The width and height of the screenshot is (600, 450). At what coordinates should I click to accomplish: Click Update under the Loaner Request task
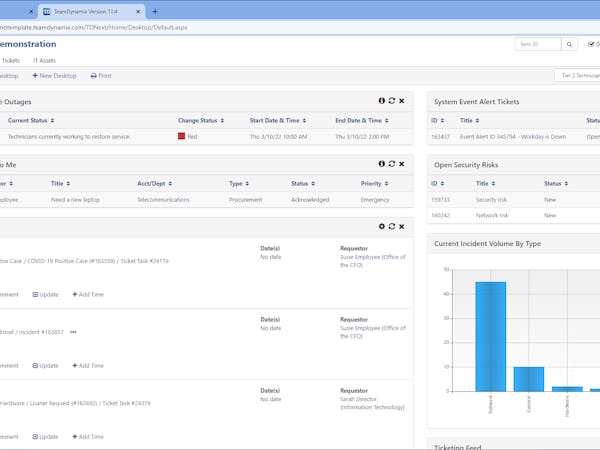[x=46, y=437]
